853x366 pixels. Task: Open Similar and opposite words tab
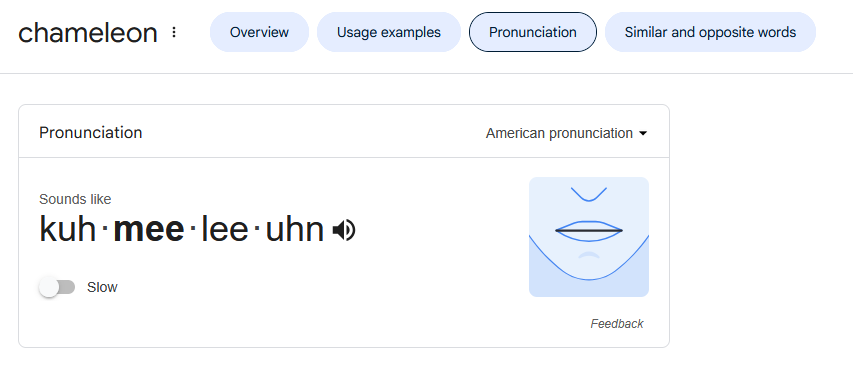[710, 32]
